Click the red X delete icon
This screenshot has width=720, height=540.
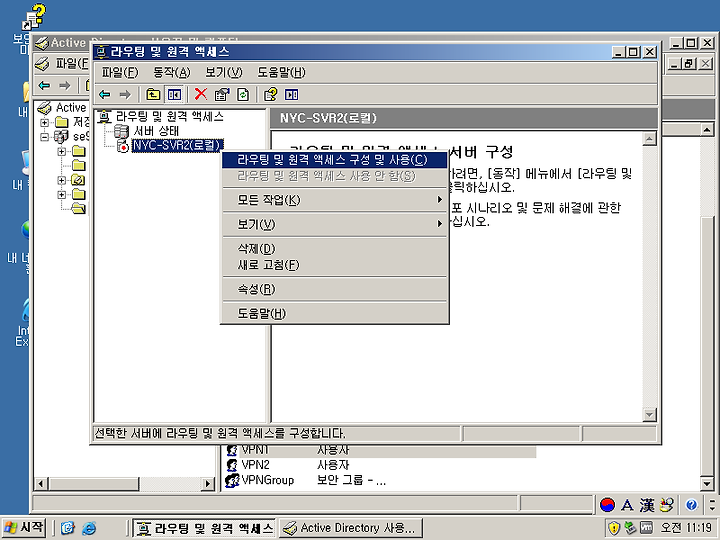coord(201,95)
